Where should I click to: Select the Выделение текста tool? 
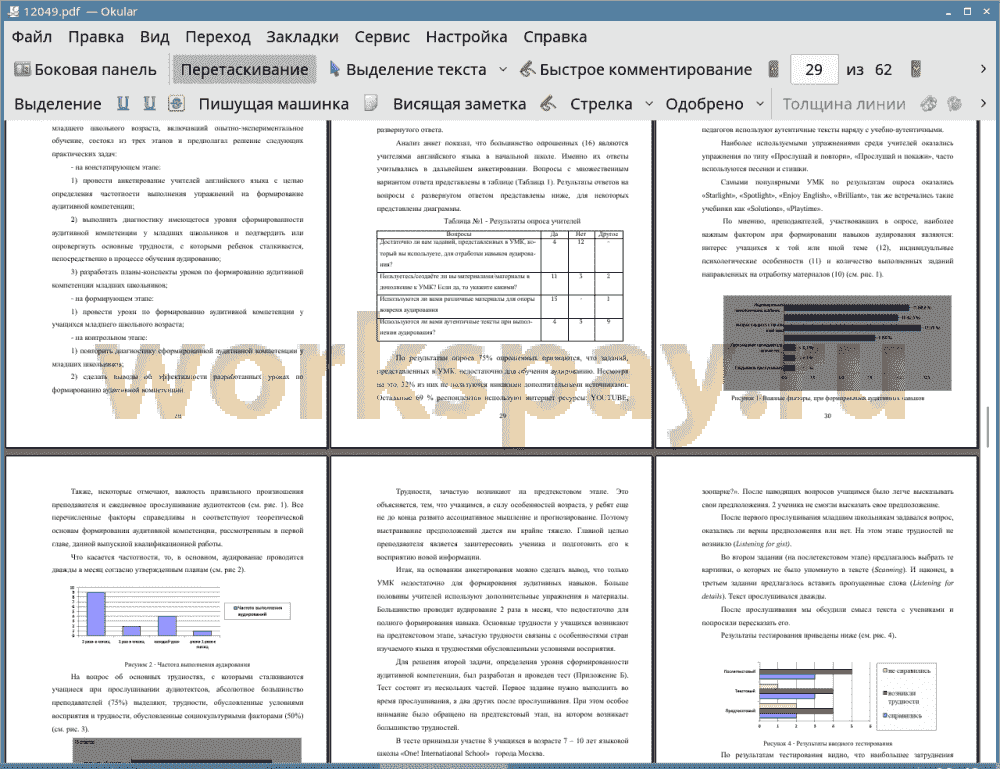408,70
